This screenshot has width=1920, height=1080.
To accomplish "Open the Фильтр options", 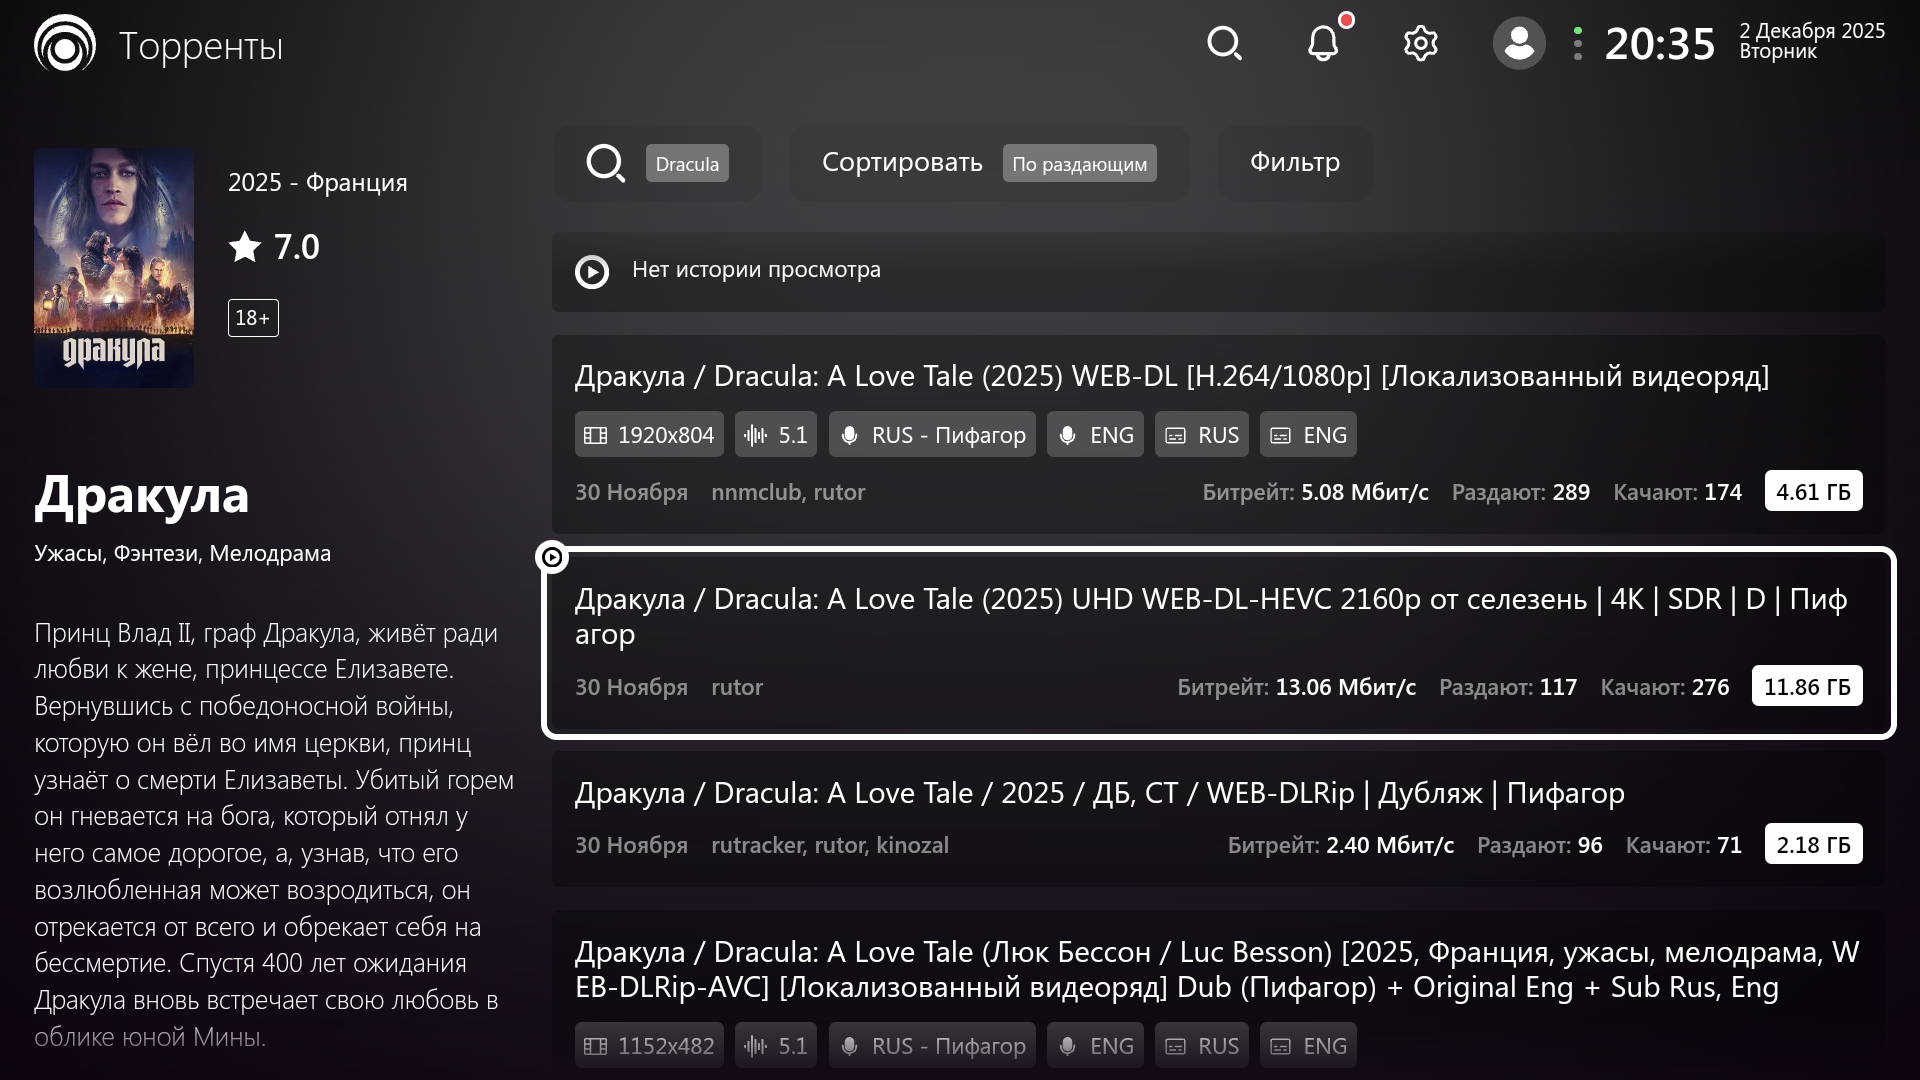I will (1294, 163).
